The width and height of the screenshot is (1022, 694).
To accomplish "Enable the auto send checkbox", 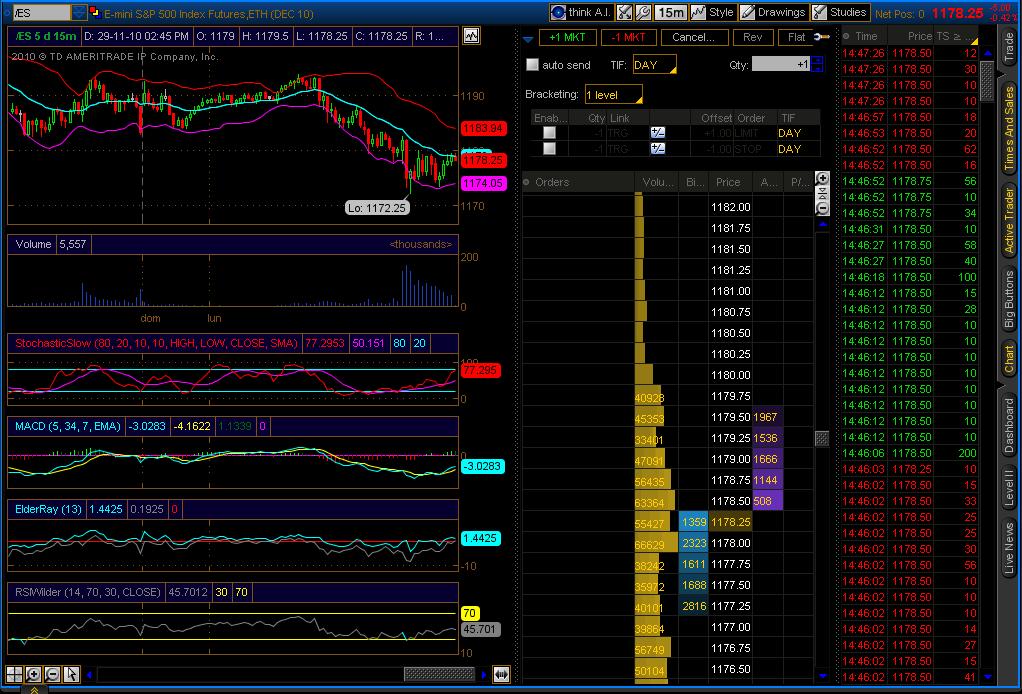I will 533,65.
